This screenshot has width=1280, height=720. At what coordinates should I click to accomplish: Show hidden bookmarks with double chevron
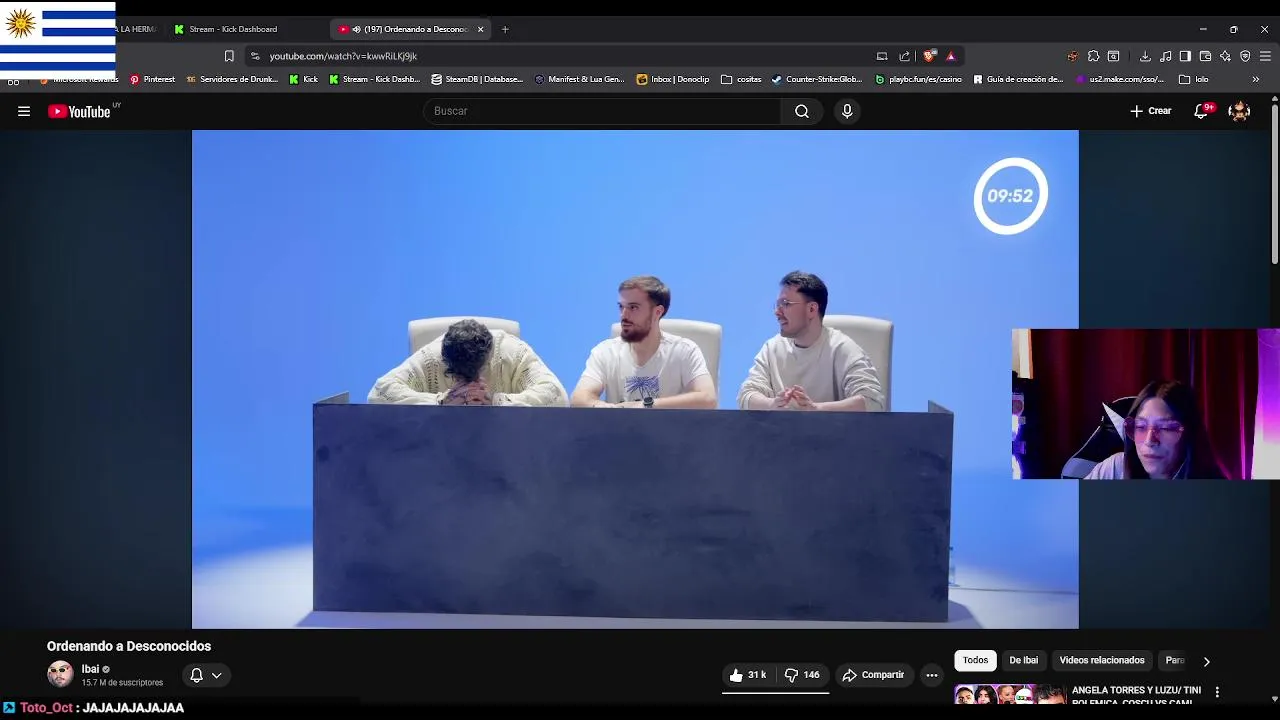tap(1256, 79)
